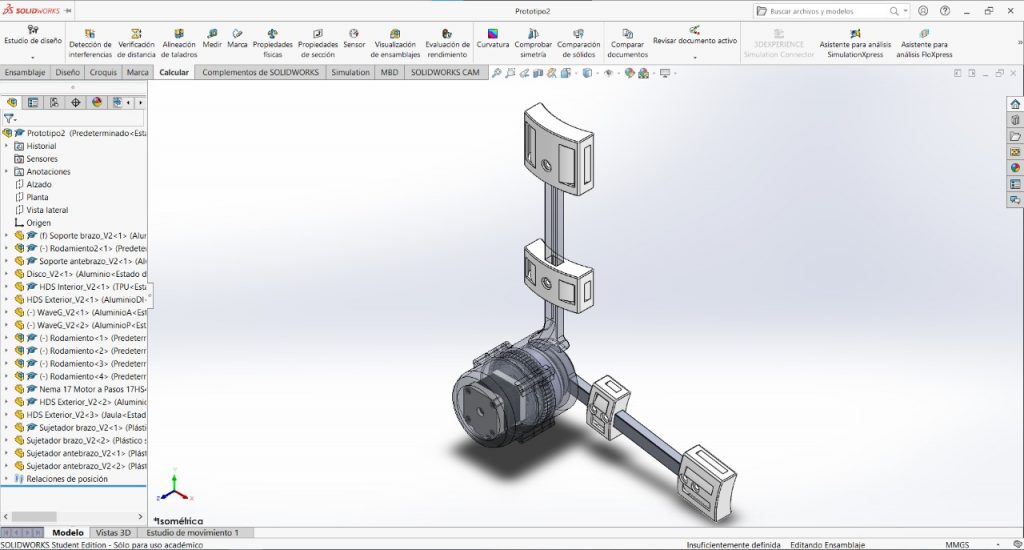
Task: Click the Buscar archivos y modelos search field
Action: 828,11
